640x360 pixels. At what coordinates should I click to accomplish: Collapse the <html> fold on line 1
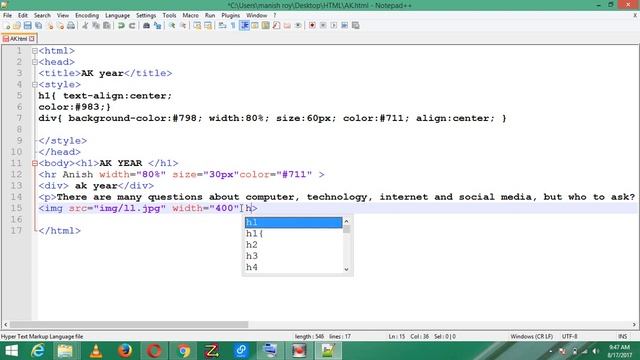tap(35, 51)
